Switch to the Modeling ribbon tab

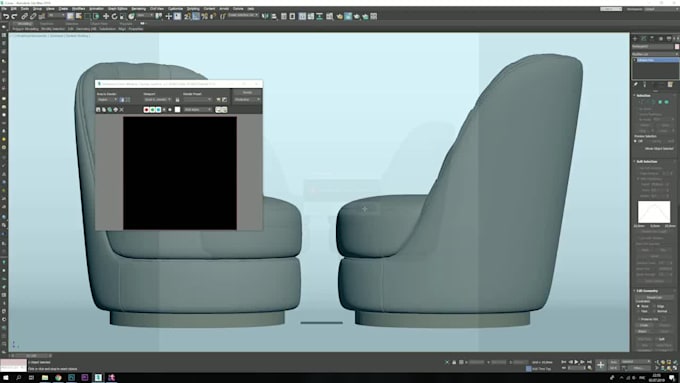24,24
